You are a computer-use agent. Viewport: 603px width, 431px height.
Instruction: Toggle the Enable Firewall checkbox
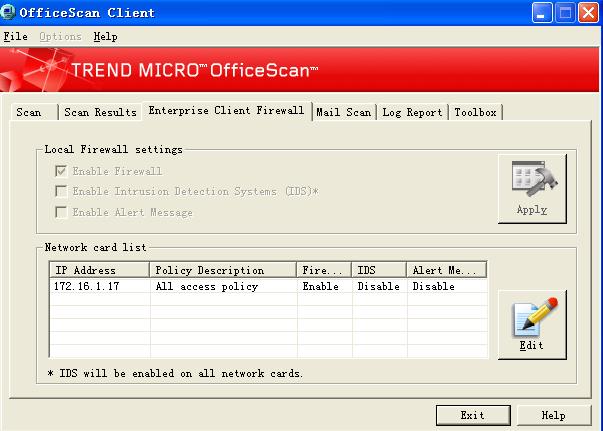(x=61, y=171)
